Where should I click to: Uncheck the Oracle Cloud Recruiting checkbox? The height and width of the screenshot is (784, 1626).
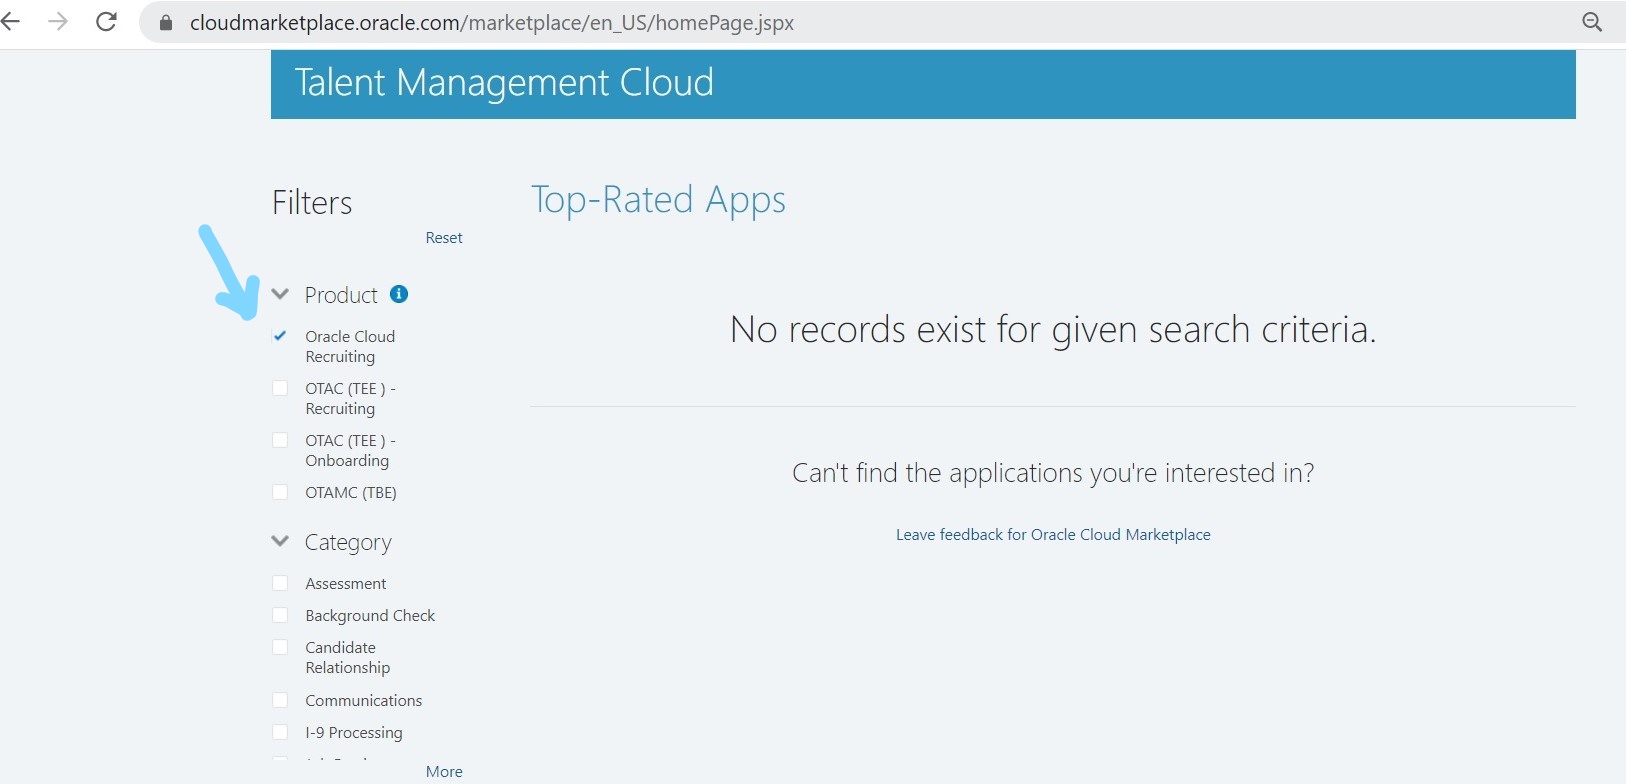280,336
